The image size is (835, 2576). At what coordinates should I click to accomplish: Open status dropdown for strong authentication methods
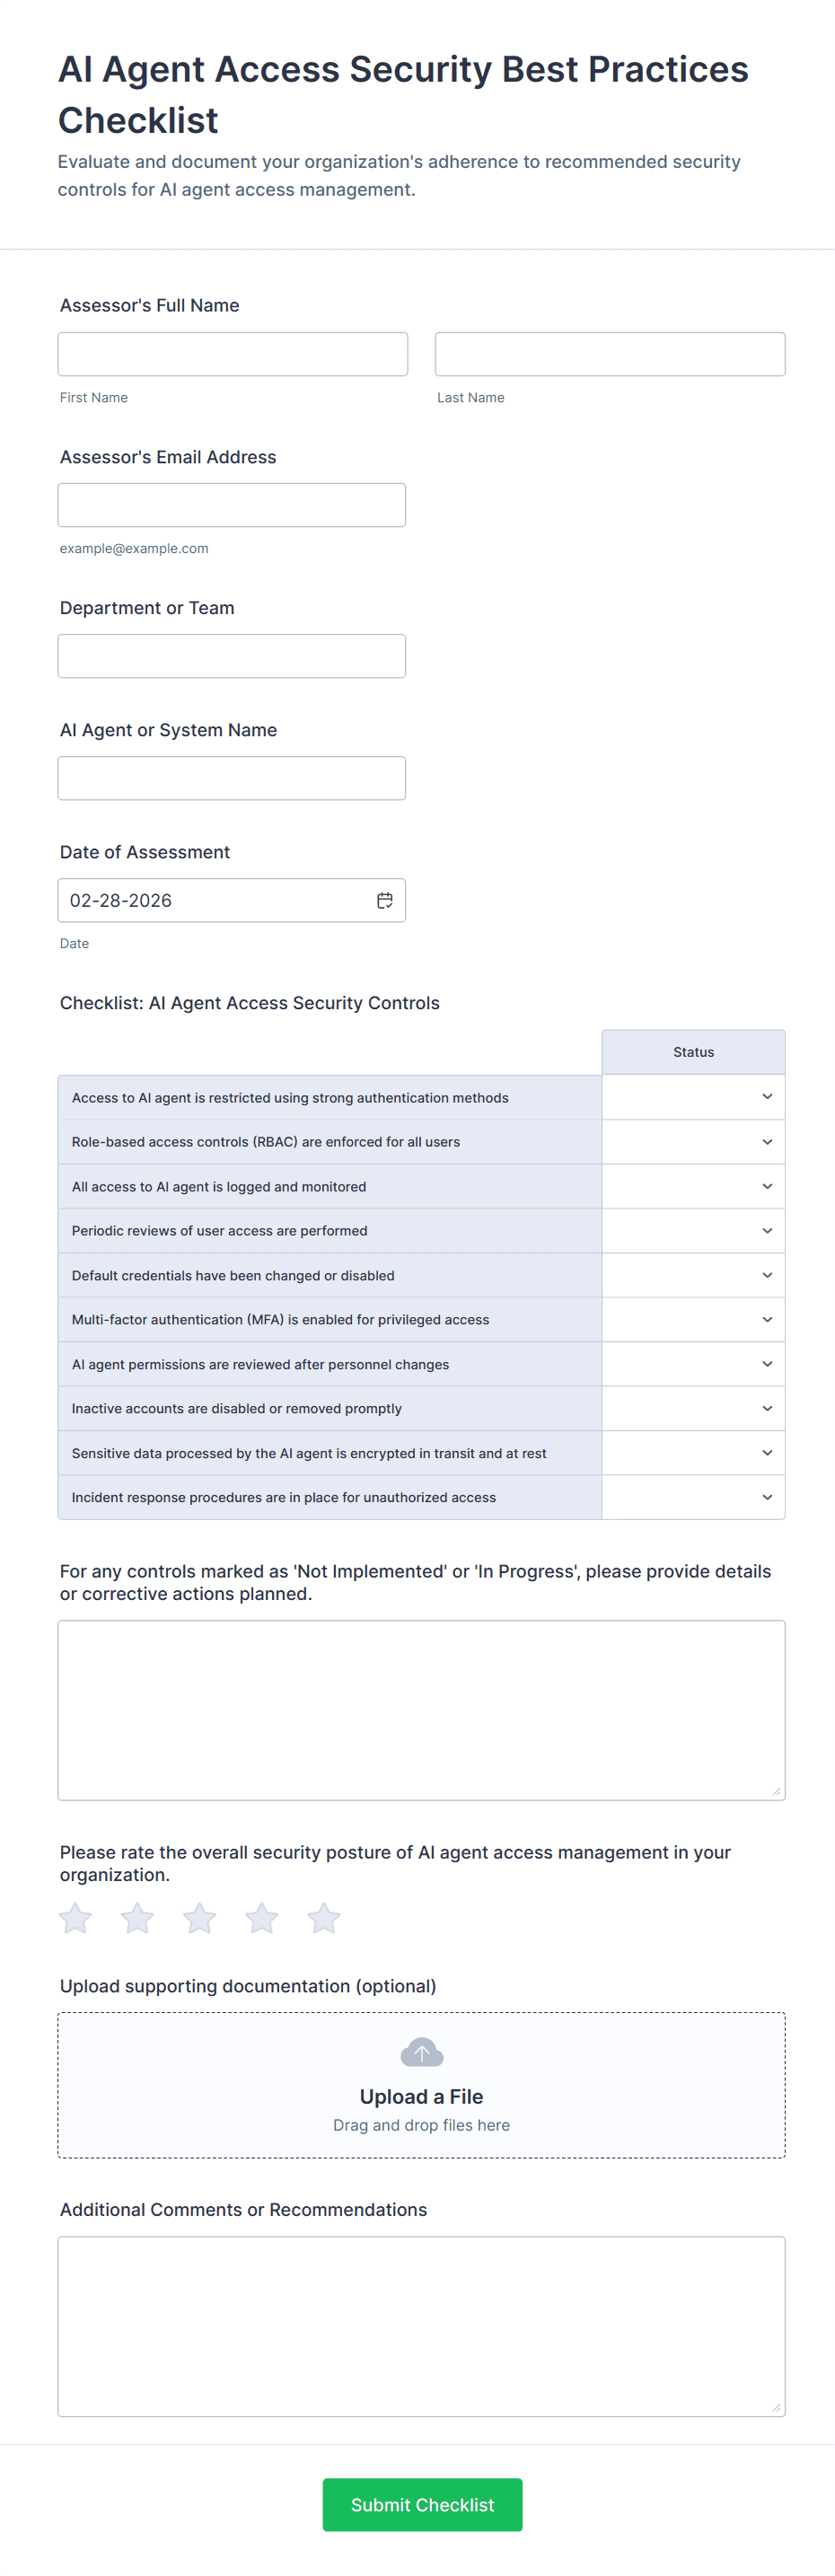693,1097
